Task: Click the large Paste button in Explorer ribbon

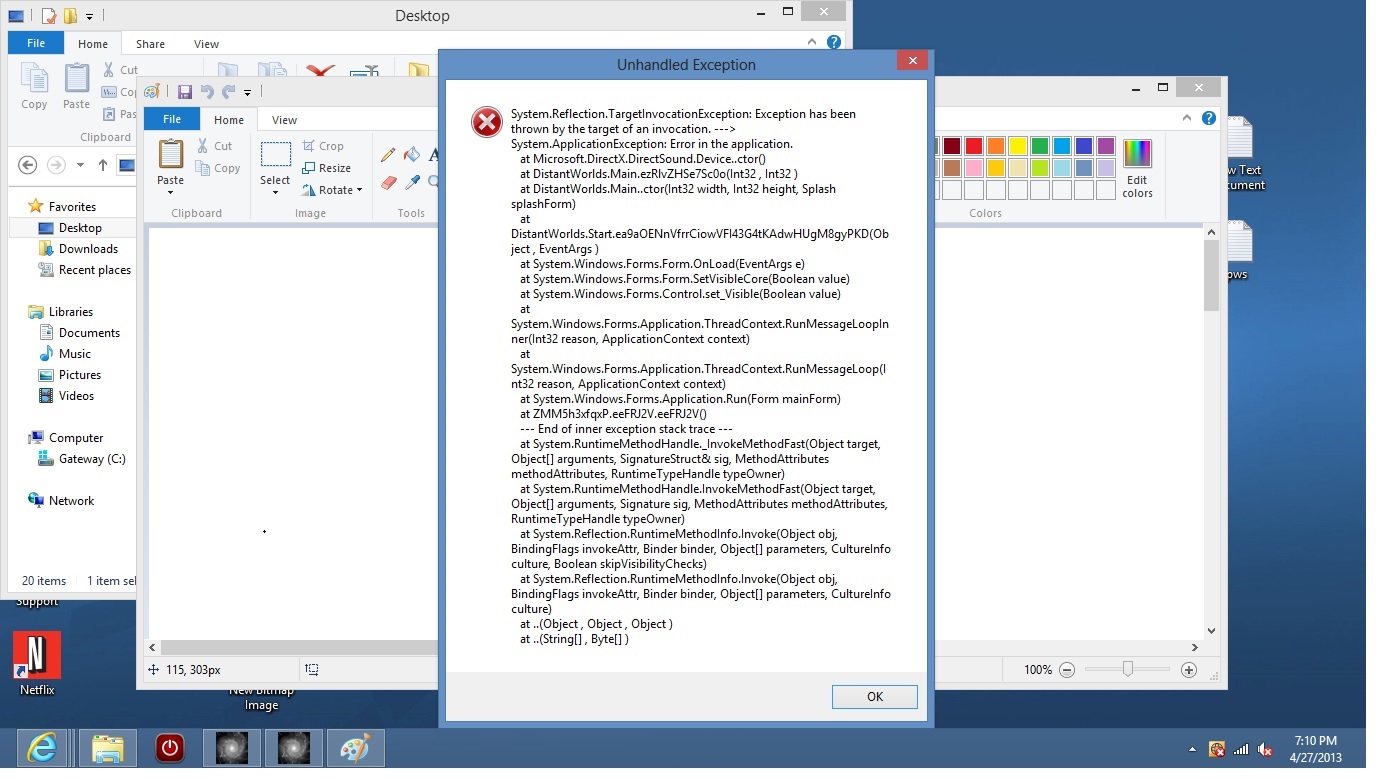Action: 76,86
